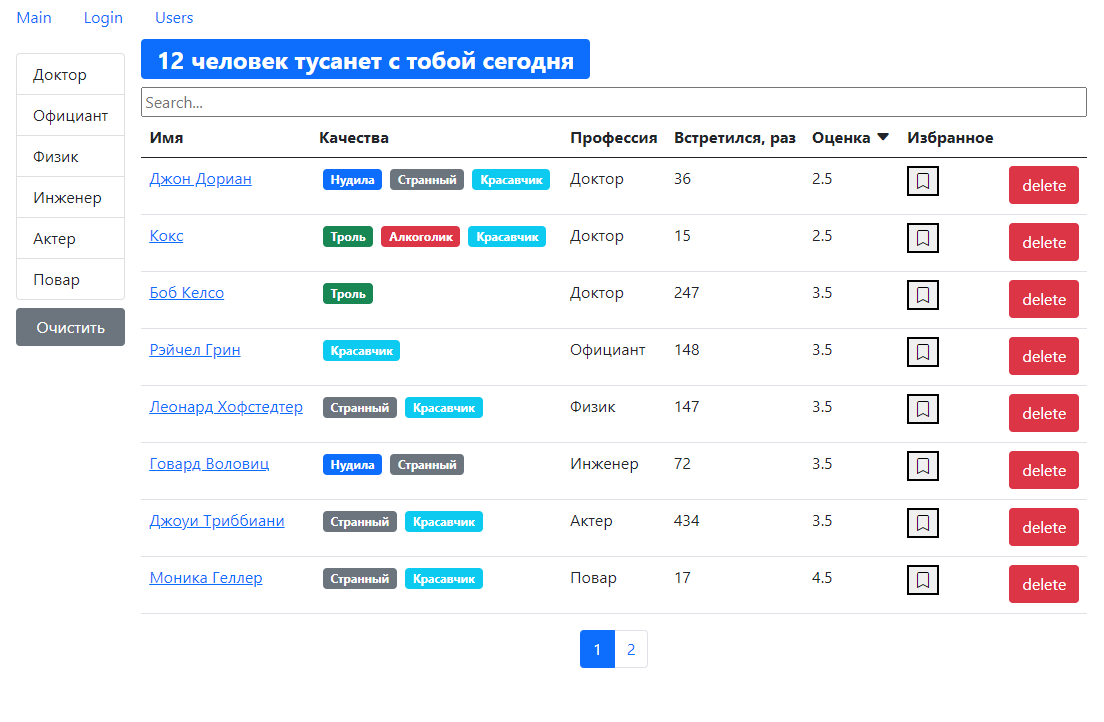
Task: Delete the Моника Геллер row
Action: 1043,585
